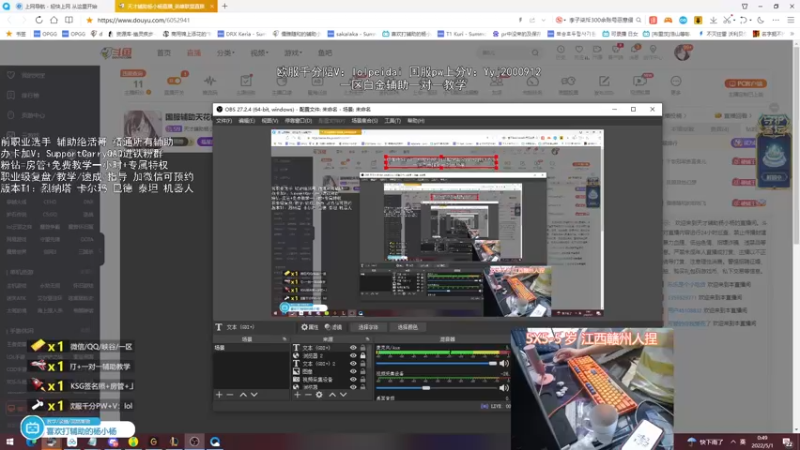Open the OBS 文件(F) menu
Viewport: 800px width, 450px height.
223,121
